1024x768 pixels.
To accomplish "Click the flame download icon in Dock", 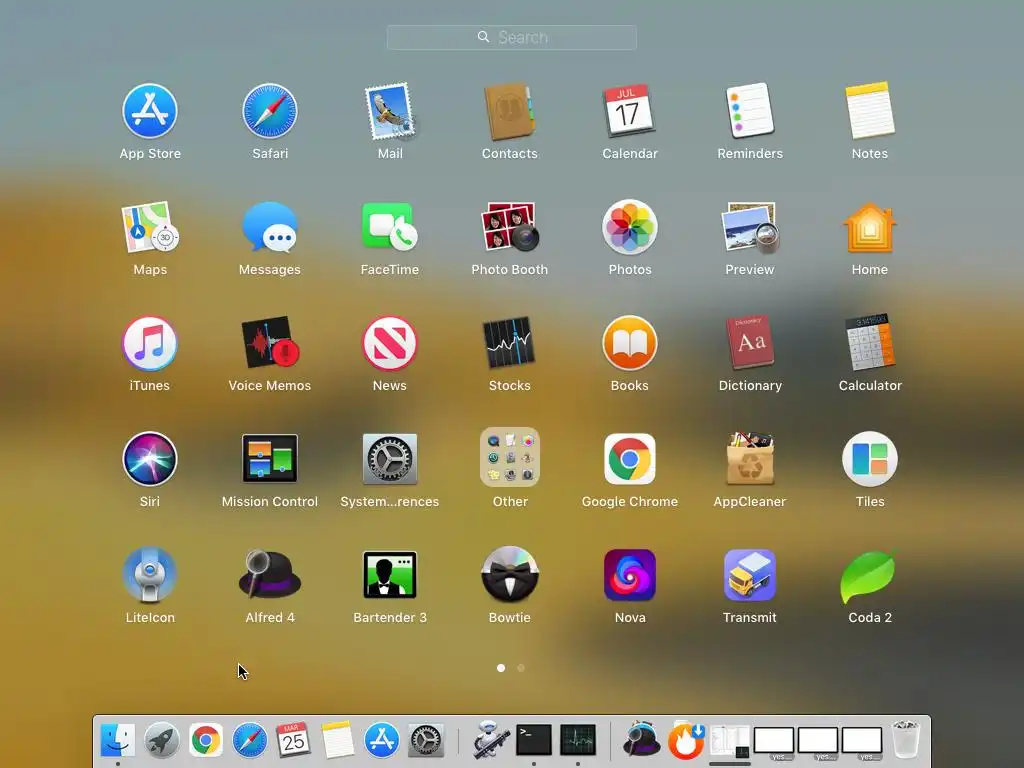I will point(685,740).
